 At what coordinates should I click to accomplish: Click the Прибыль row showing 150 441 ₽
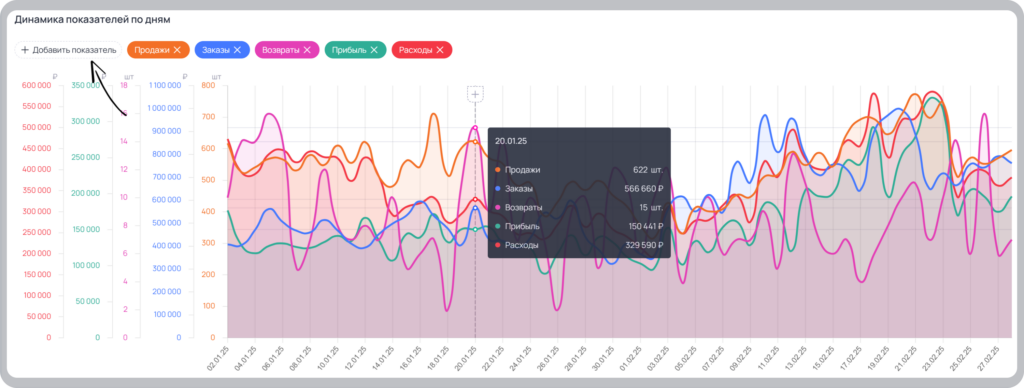point(579,227)
